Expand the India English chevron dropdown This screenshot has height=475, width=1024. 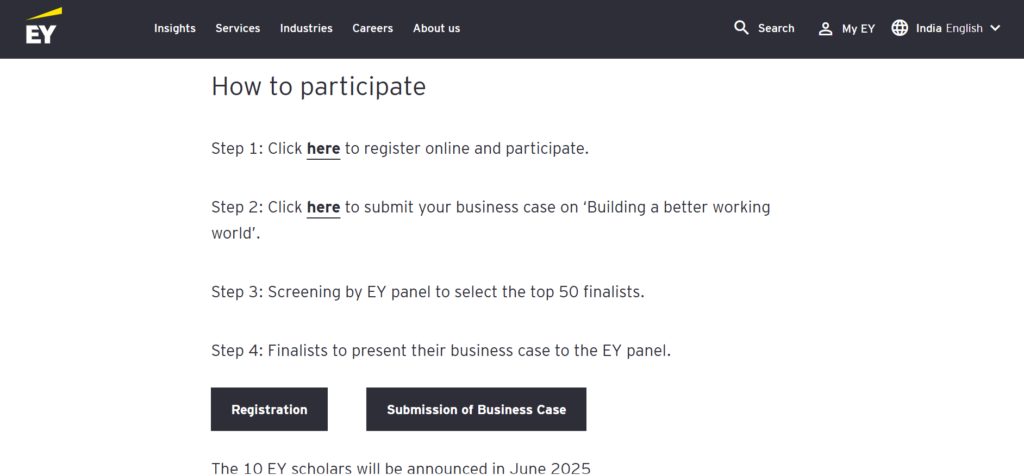(995, 28)
